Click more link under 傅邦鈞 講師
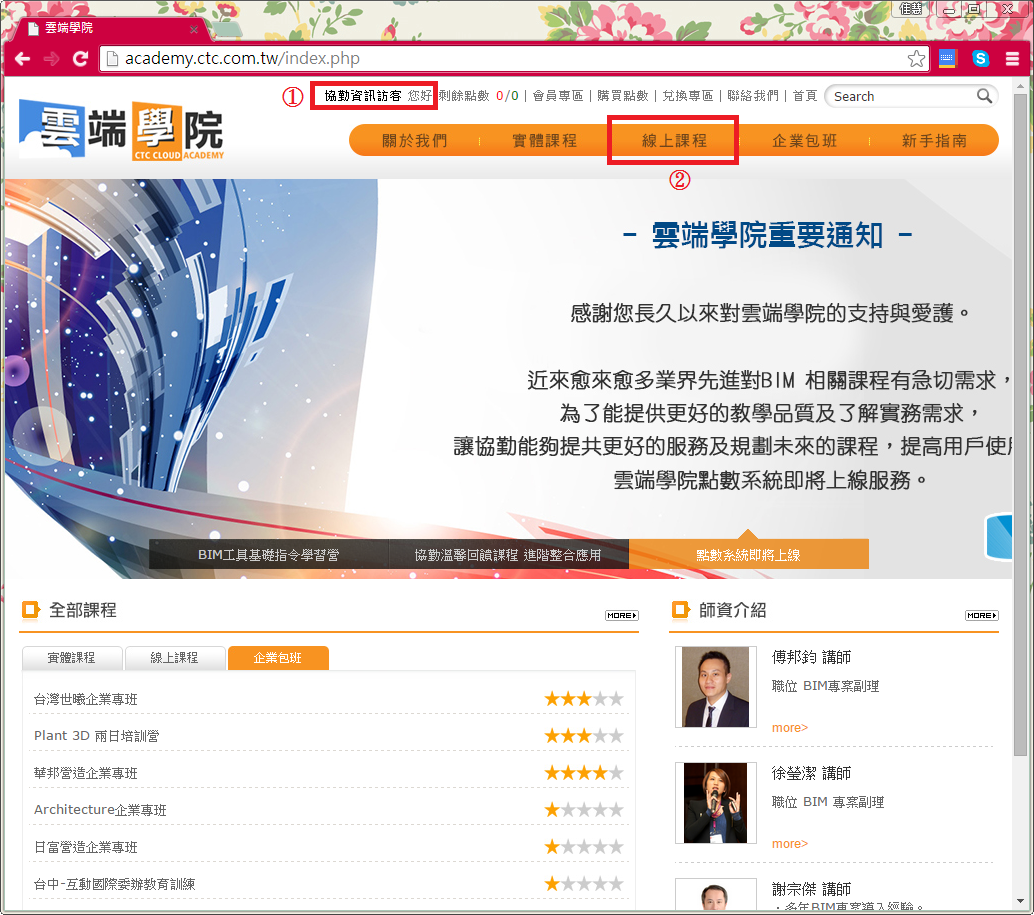 click(x=789, y=728)
